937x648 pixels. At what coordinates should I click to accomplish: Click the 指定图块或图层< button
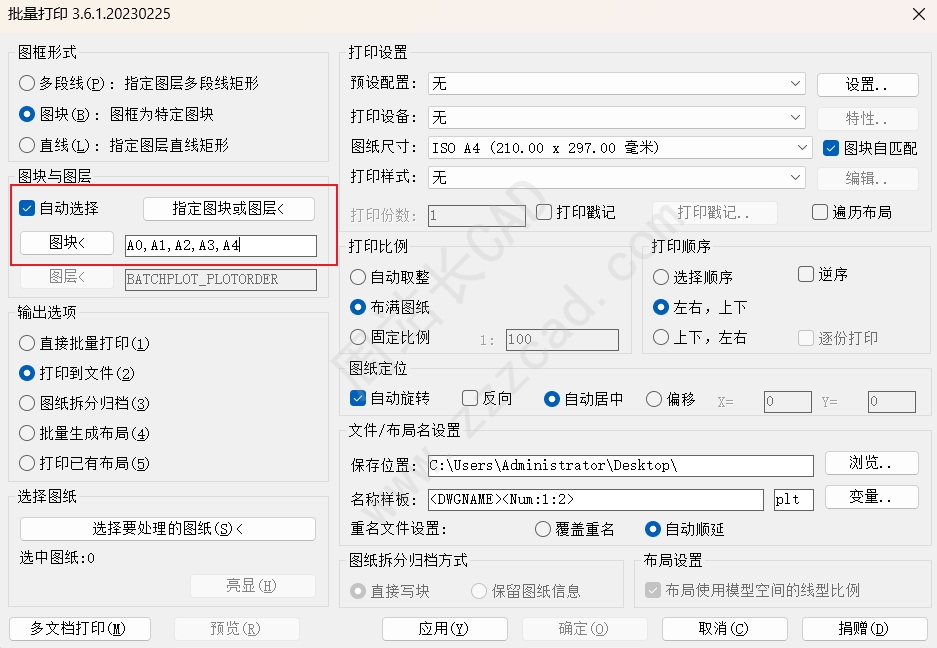(x=229, y=209)
